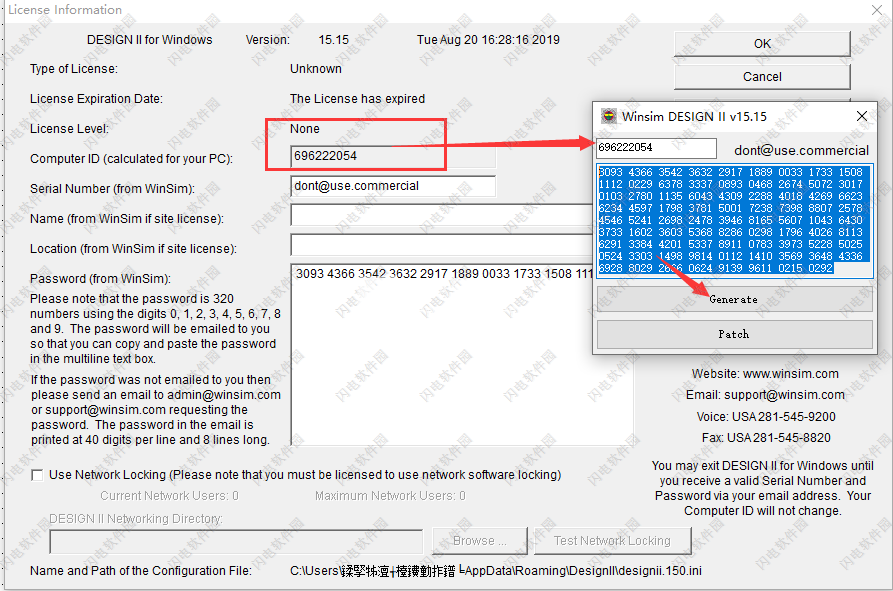Click the generated password text area in keygen
This screenshot has height=591, width=893.
coord(735,221)
